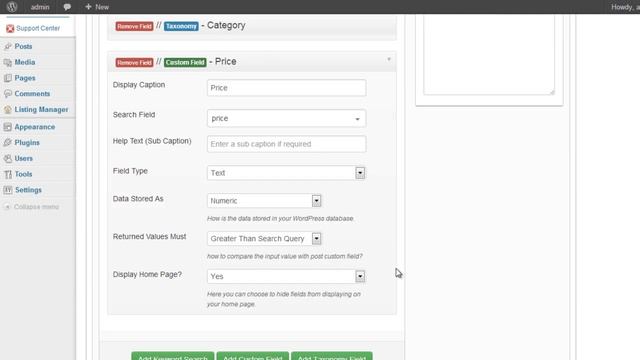Remove the Price custom field

(x=134, y=62)
